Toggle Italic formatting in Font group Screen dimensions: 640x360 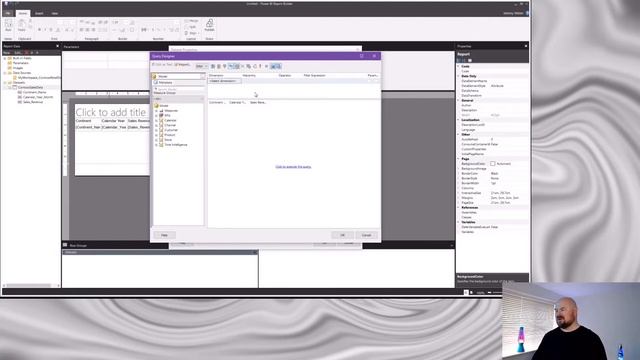(x=45, y=30)
